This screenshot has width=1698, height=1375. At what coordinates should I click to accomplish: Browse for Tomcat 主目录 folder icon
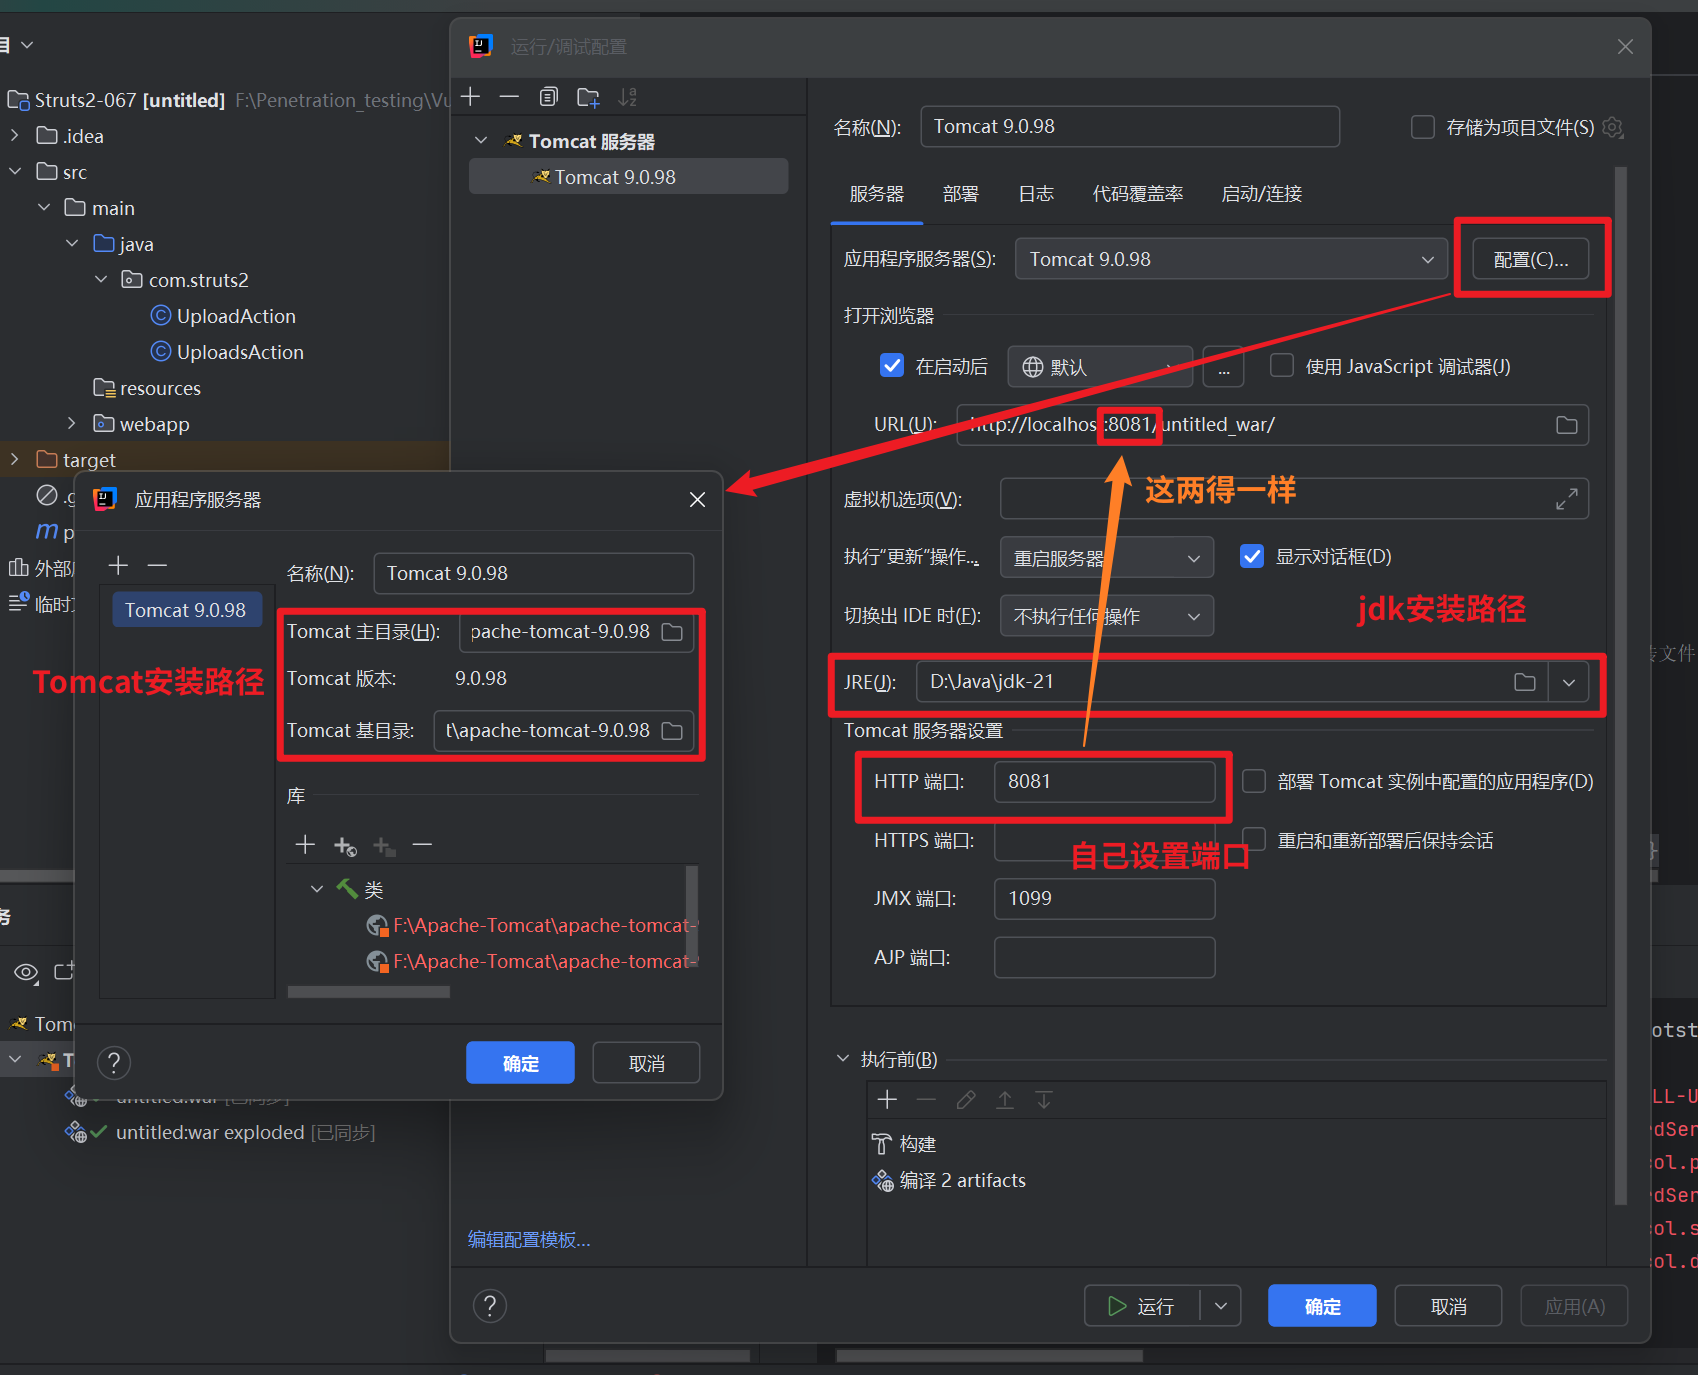[673, 632]
